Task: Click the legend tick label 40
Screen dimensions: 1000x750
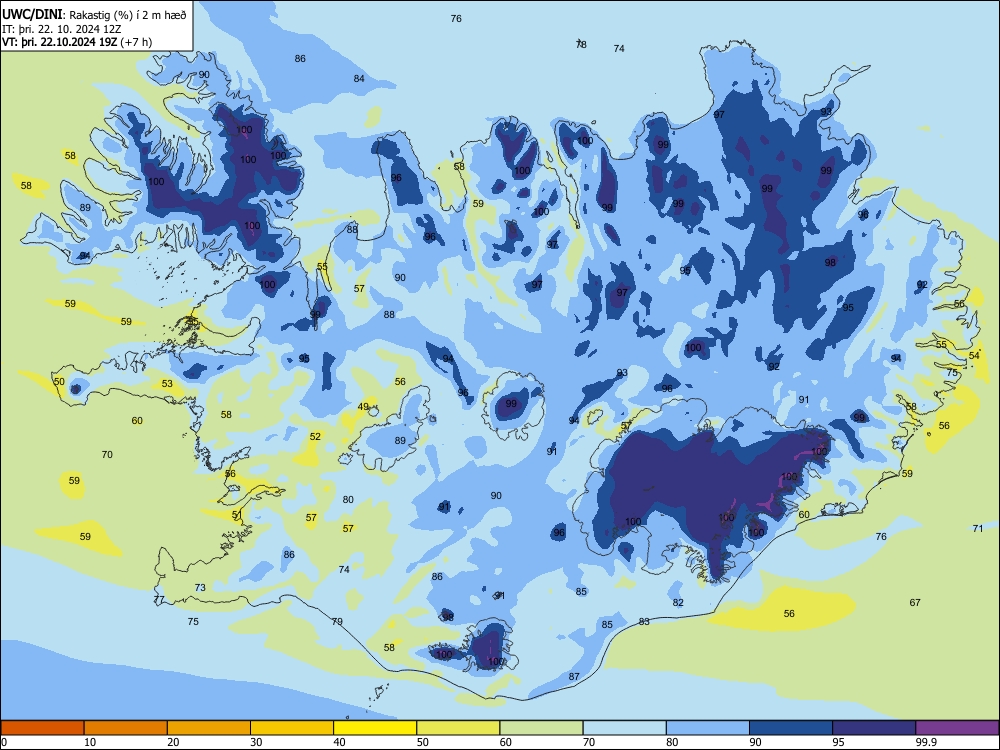Action: coord(340,742)
